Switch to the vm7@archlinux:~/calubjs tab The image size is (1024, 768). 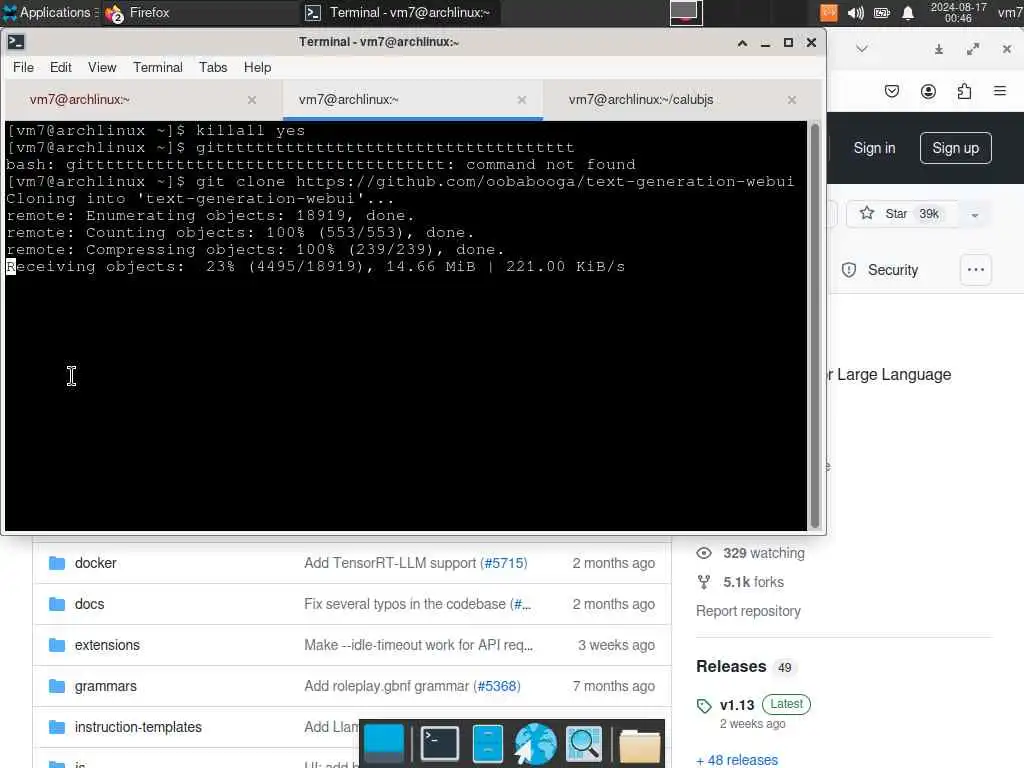tap(681, 100)
